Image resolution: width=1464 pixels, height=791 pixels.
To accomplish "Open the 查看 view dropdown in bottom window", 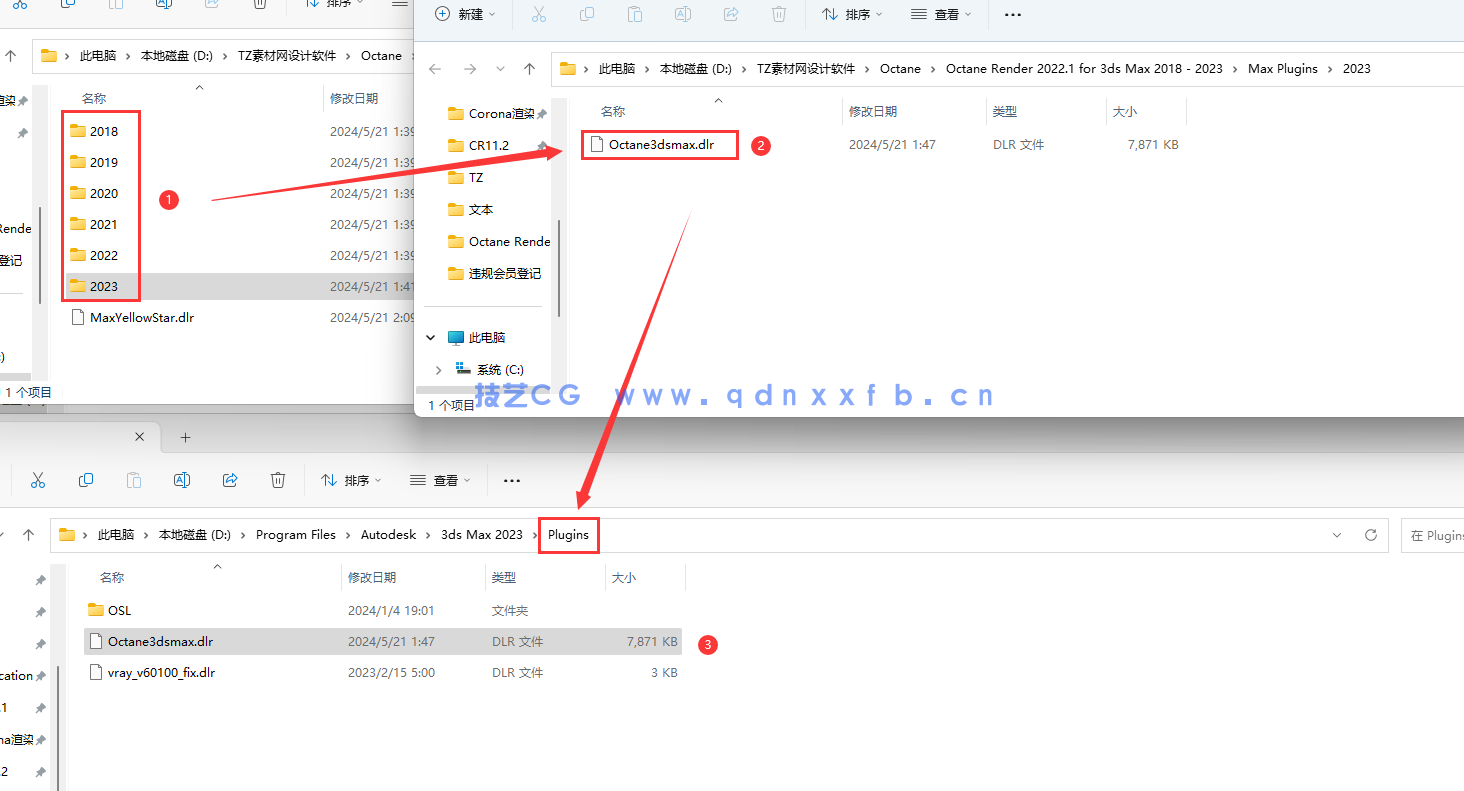I will coord(439,481).
